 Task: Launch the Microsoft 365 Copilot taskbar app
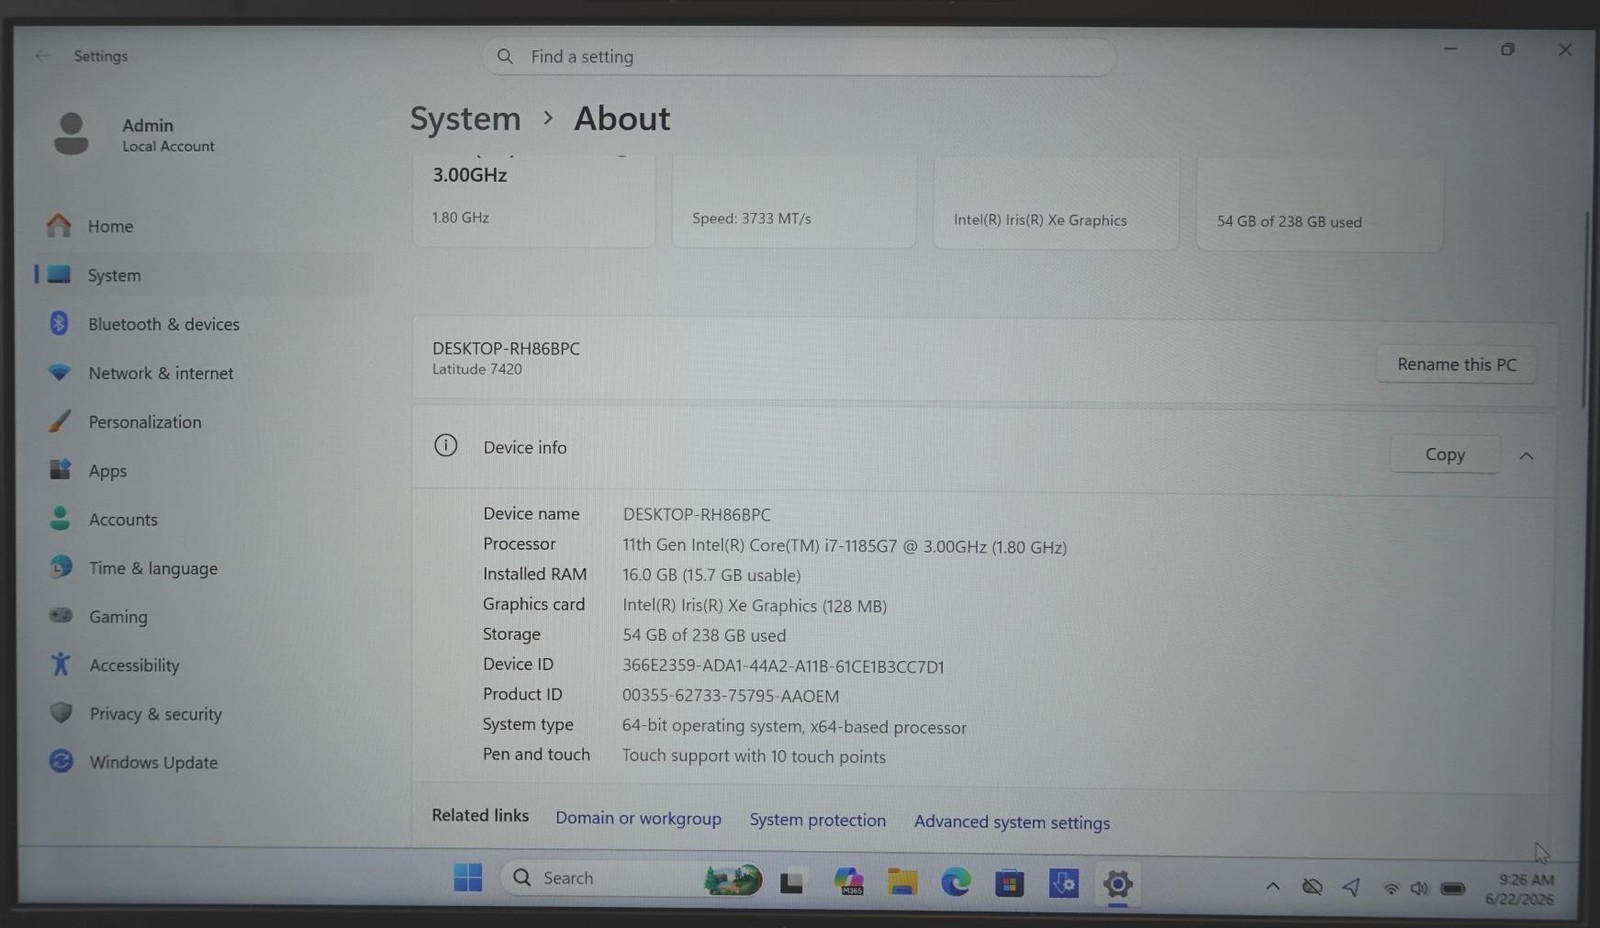coord(848,881)
